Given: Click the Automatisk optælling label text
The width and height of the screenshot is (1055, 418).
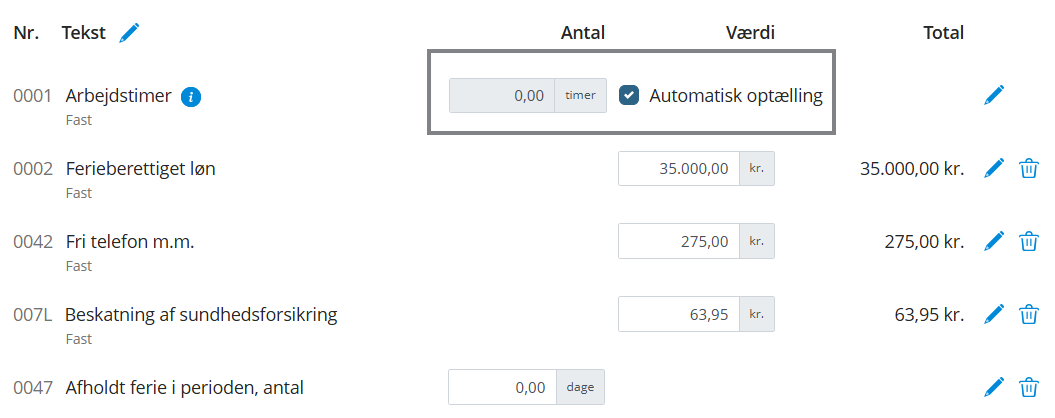Looking at the screenshot, I should [735, 96].
